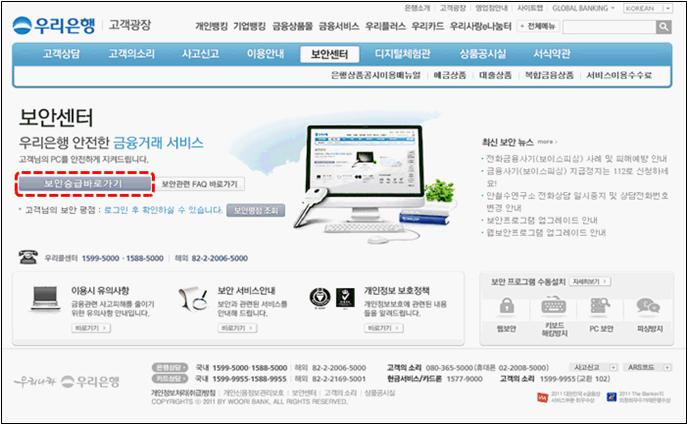This screenshot has width=687, height=424.
Task: Click the laptop icon for 이용시 유의사항
Action: click(x=45, y=298)
